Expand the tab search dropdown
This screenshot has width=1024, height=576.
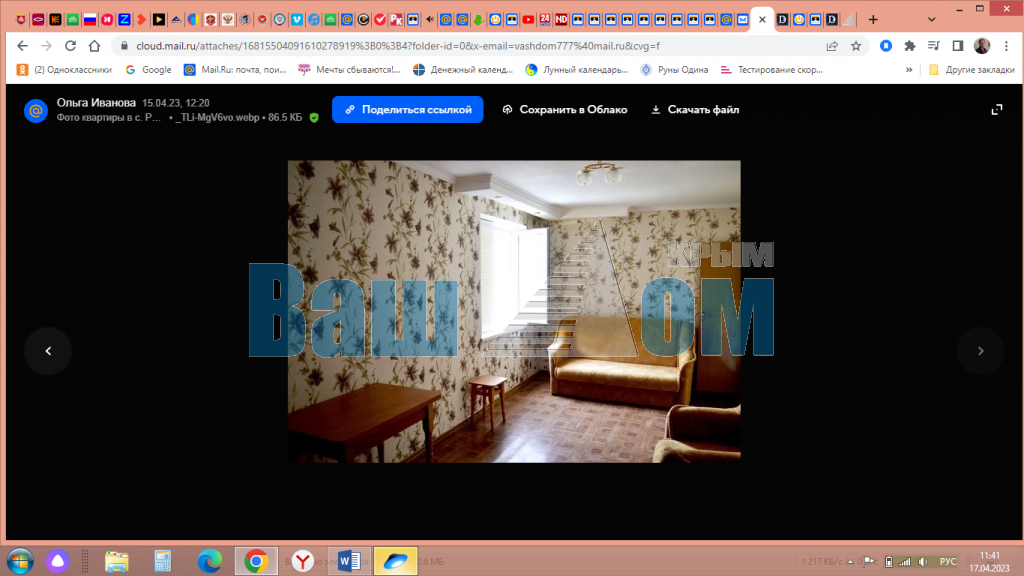[x=931, y=20]
